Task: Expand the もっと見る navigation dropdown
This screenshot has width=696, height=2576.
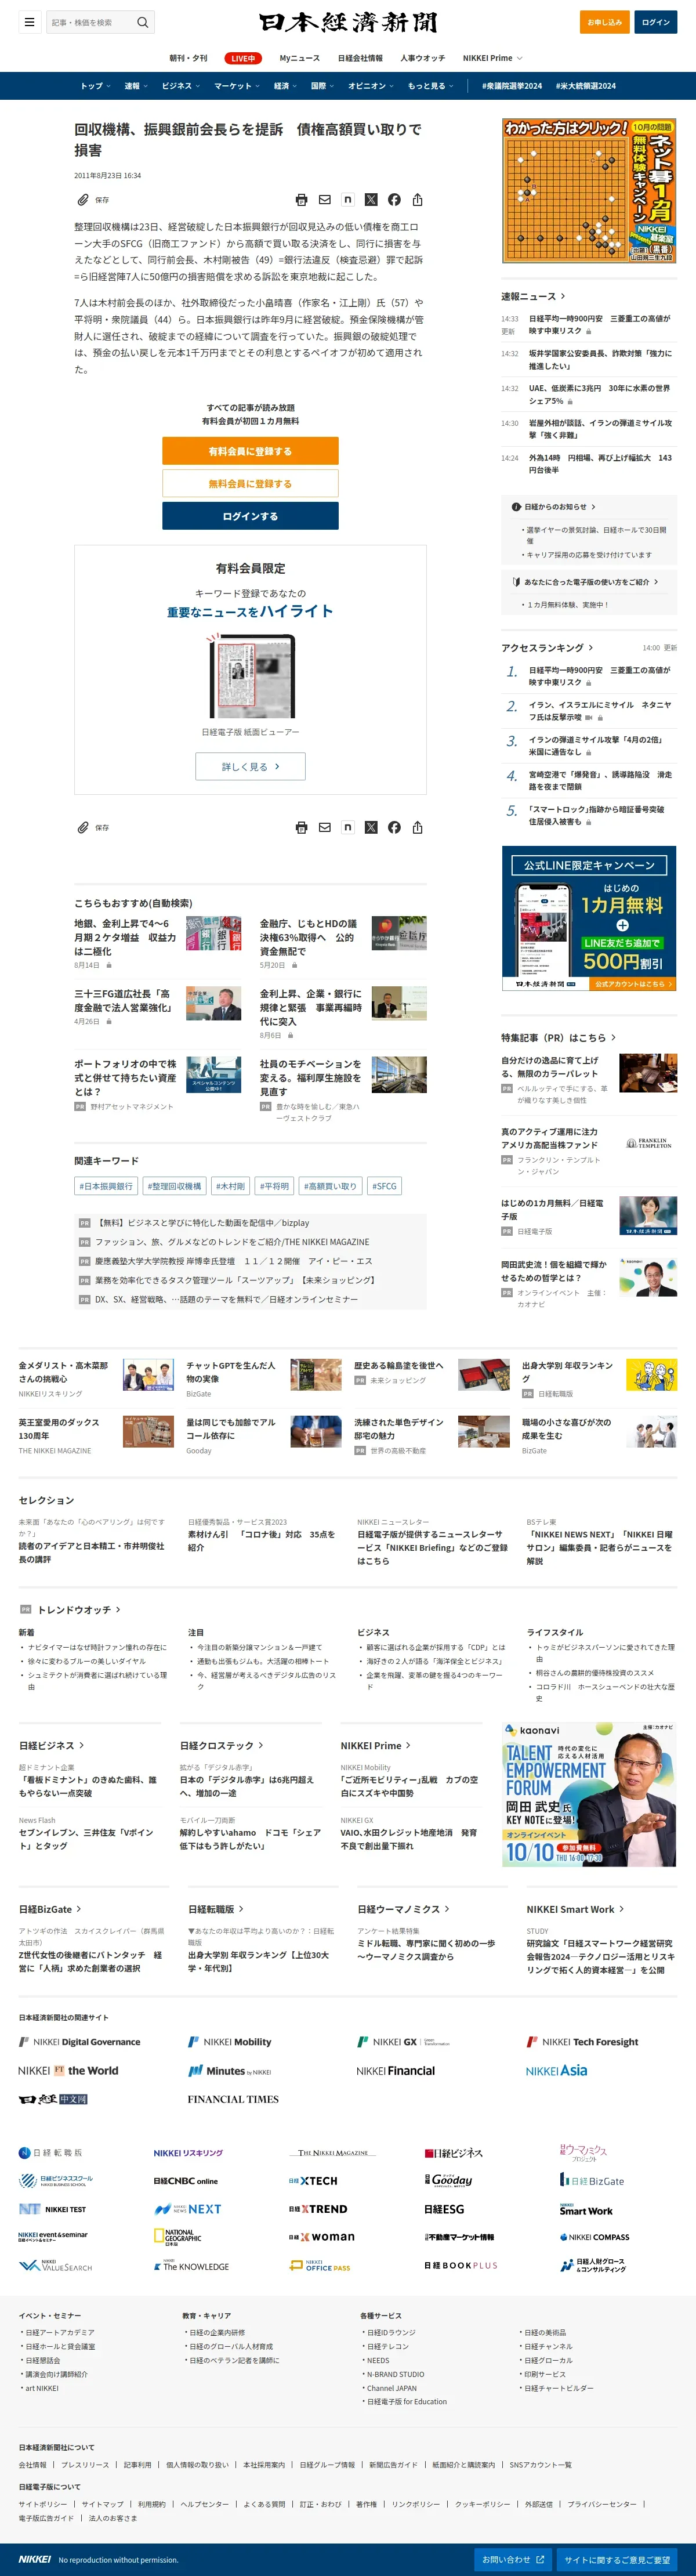Action: pos(430,86)
